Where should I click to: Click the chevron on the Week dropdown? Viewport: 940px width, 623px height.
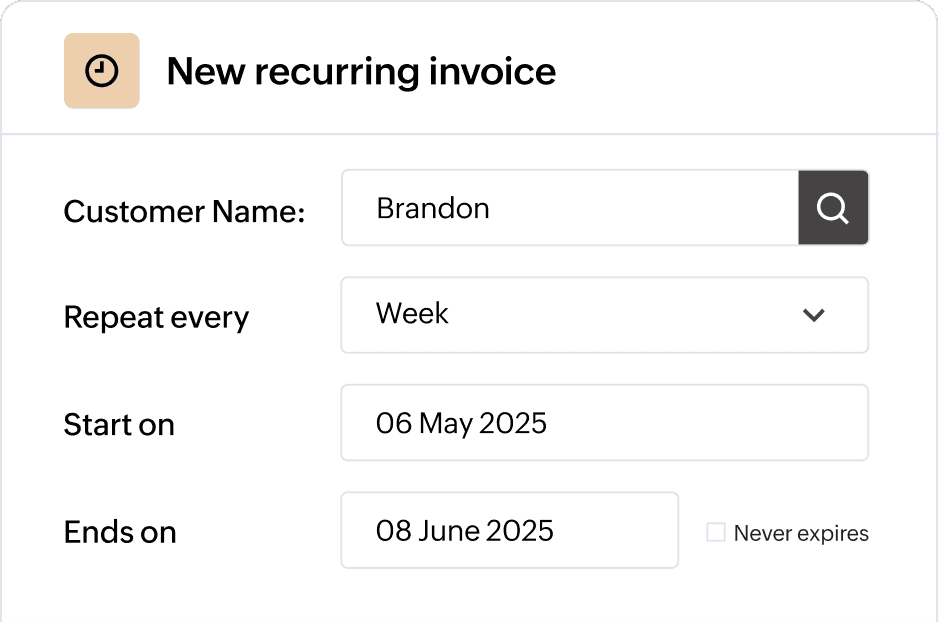813,315
